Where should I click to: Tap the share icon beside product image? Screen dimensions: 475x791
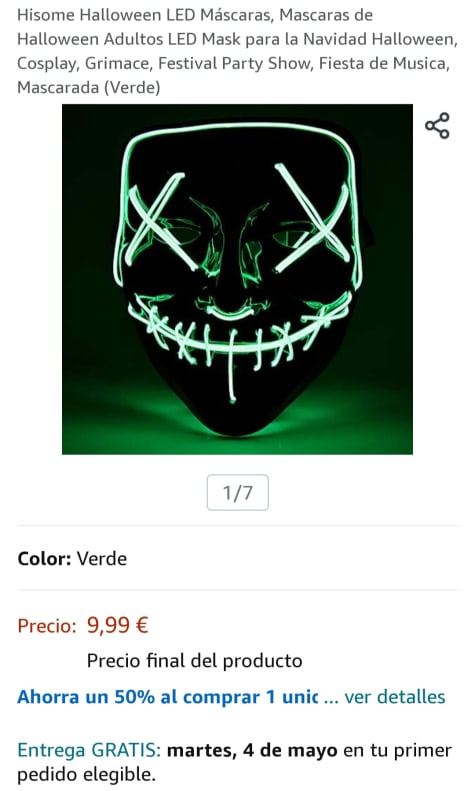[x=437, y=126]
